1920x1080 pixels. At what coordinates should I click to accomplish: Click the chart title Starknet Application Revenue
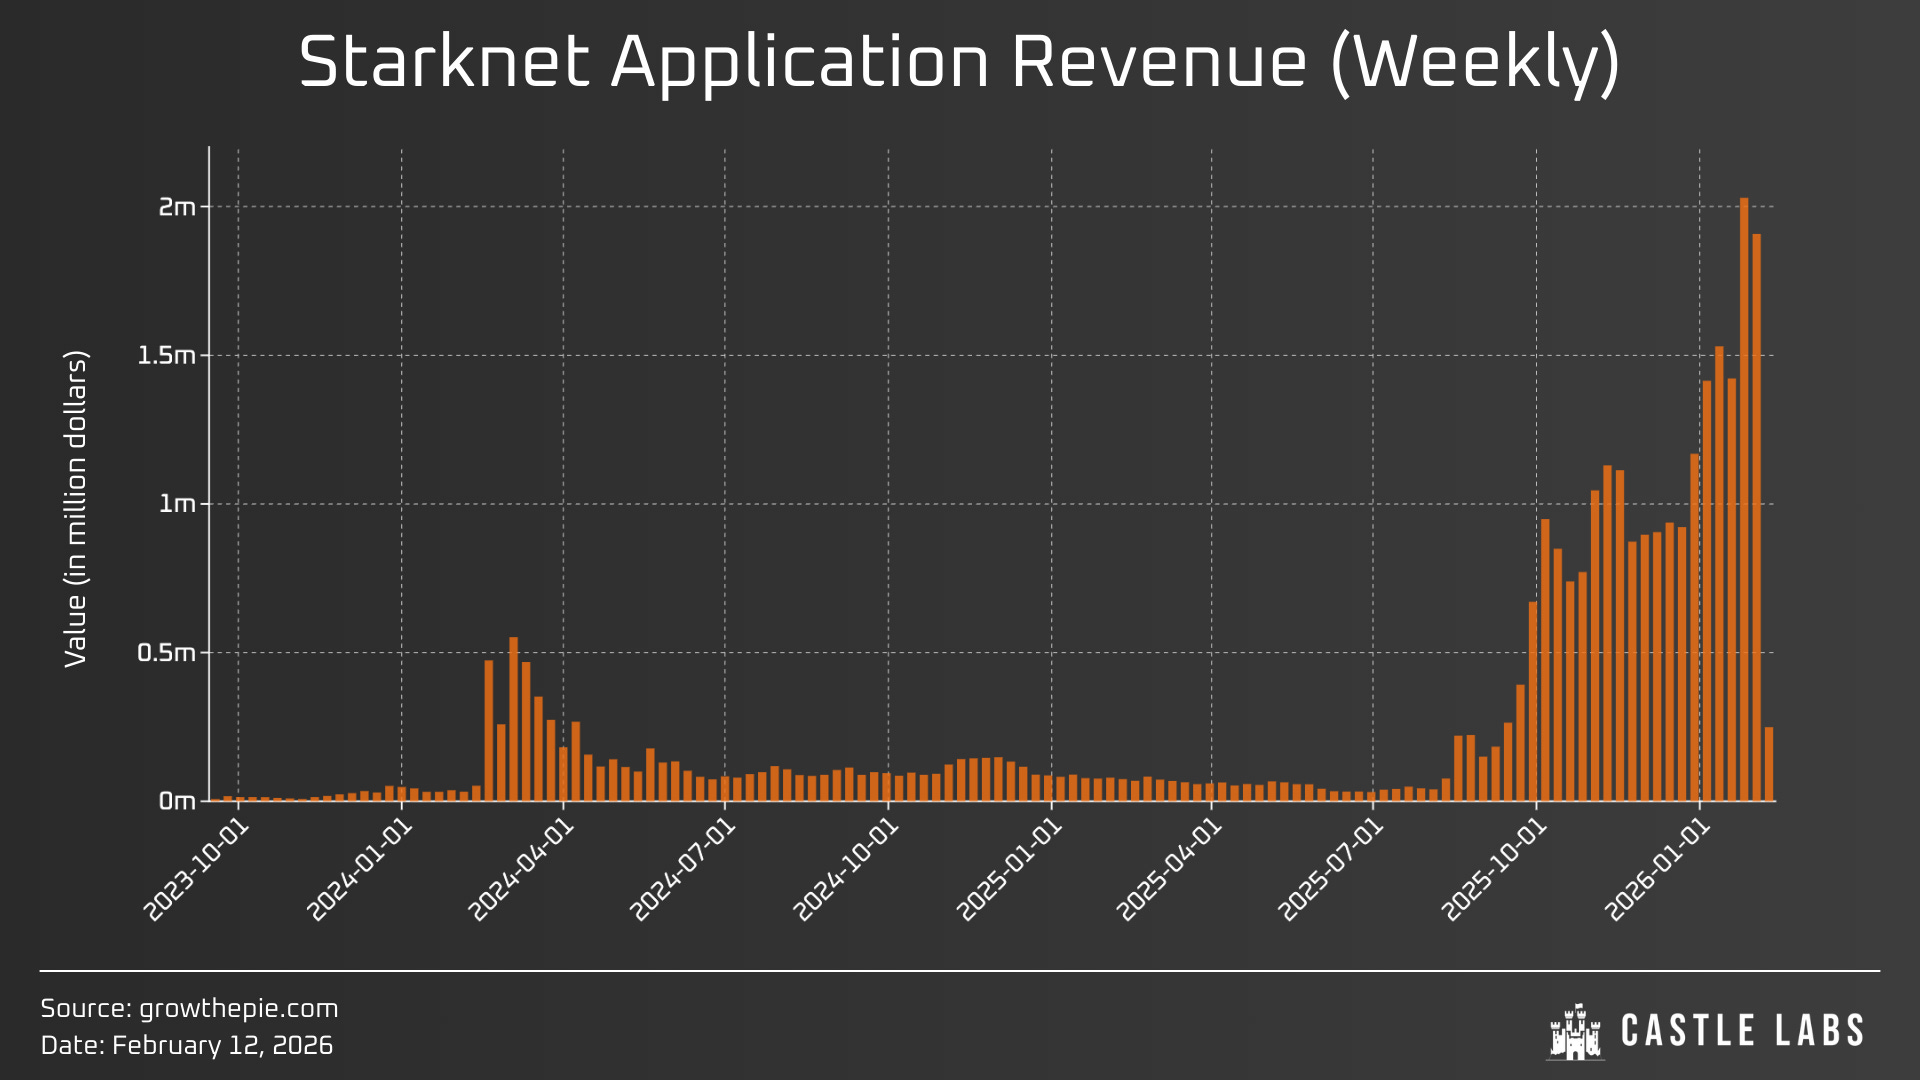coord(958,62)
